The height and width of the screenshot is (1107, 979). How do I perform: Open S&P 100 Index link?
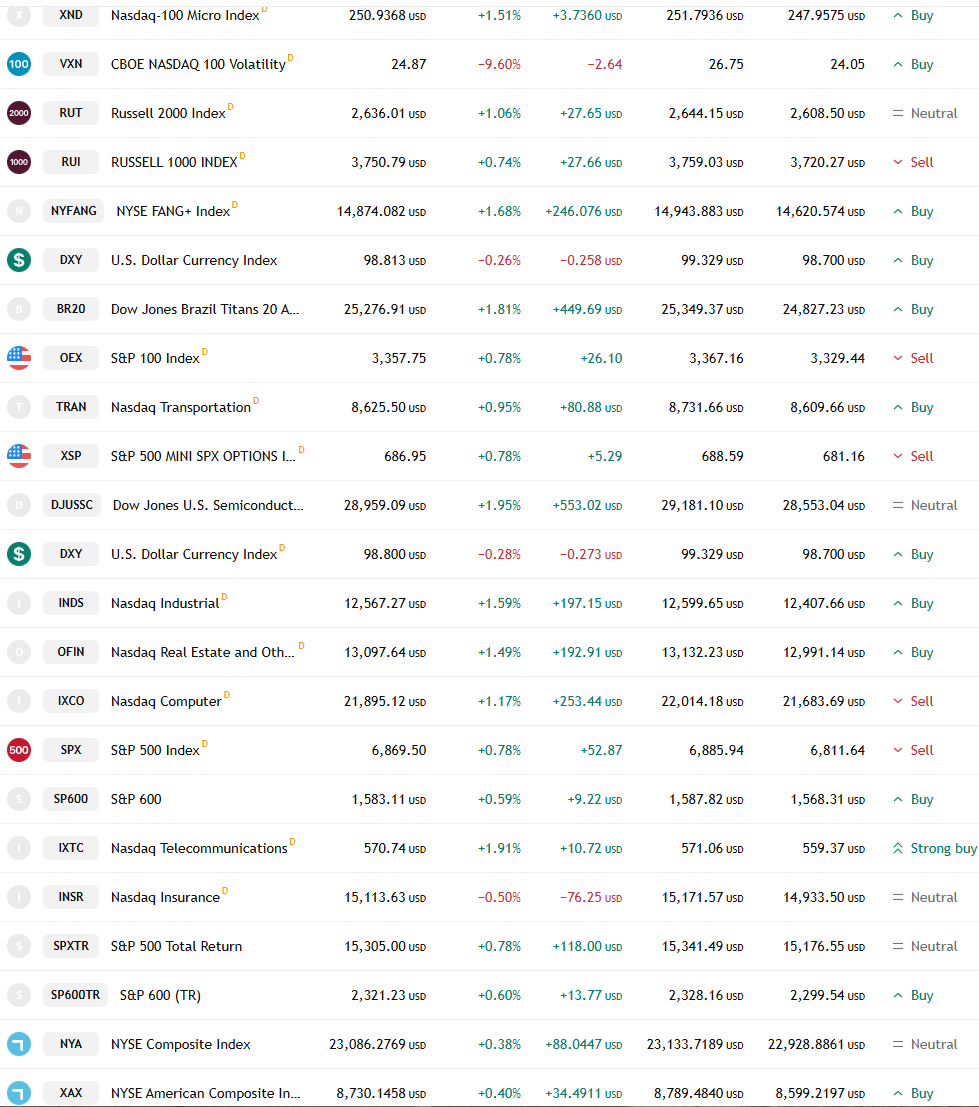[x=155, y=358]
